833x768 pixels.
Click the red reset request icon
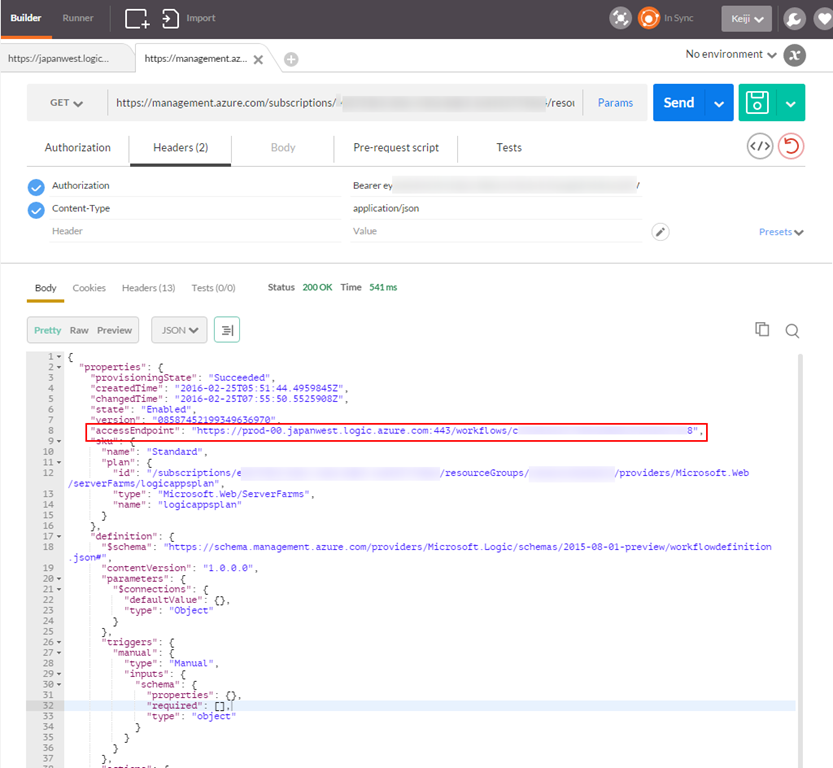(x=792, y=146)
